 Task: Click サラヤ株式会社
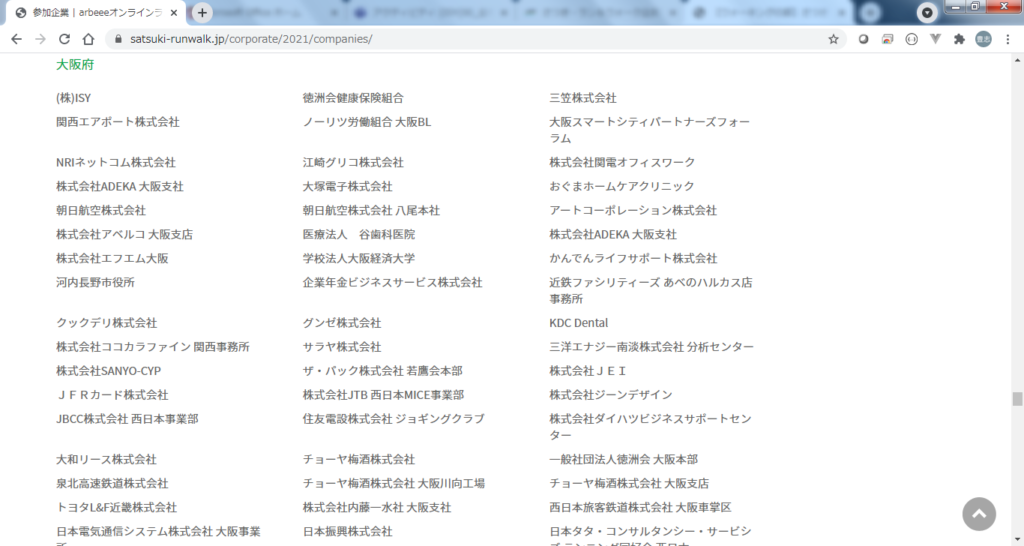click(342, 347)
